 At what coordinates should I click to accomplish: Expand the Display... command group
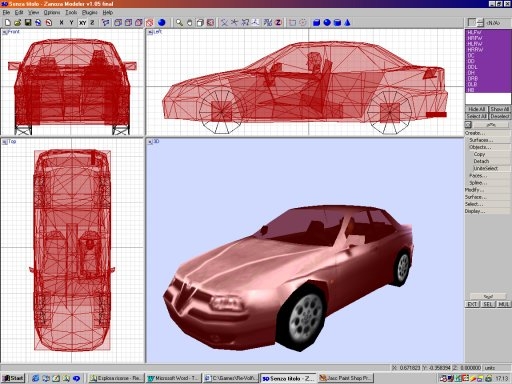click(x=488, y=211)
